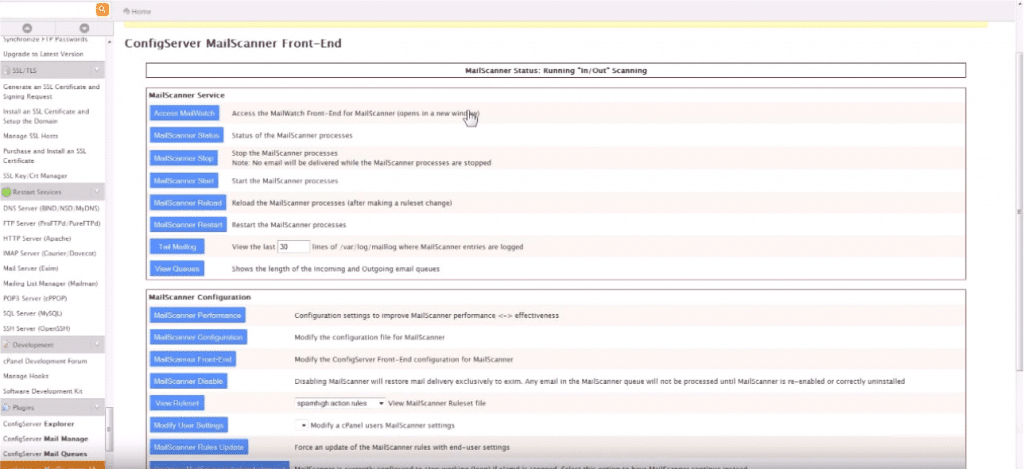Open Generate an SSL Certificate and Signing Request
Viewport: 1024px width, 469px height.
[x=52, y=91]
